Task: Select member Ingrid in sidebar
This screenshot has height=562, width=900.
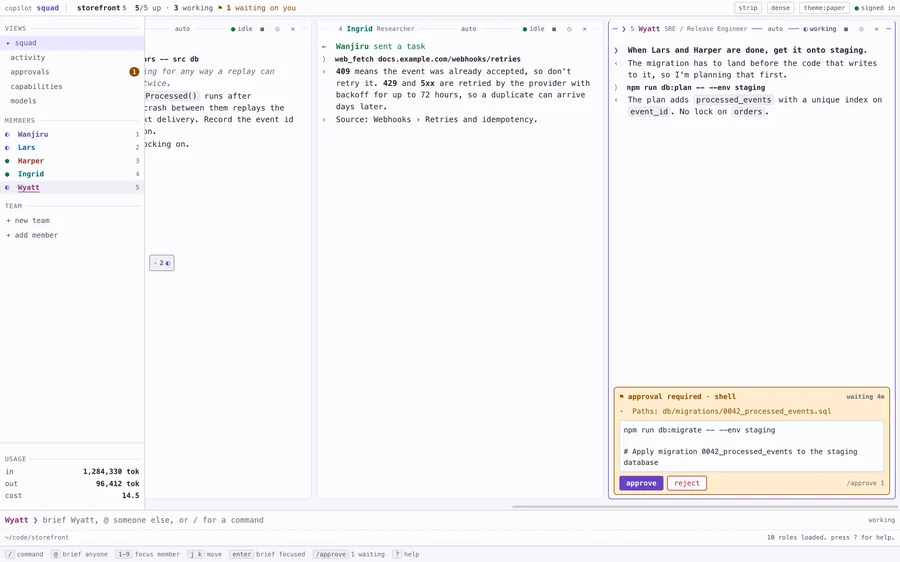Action: 72,174
